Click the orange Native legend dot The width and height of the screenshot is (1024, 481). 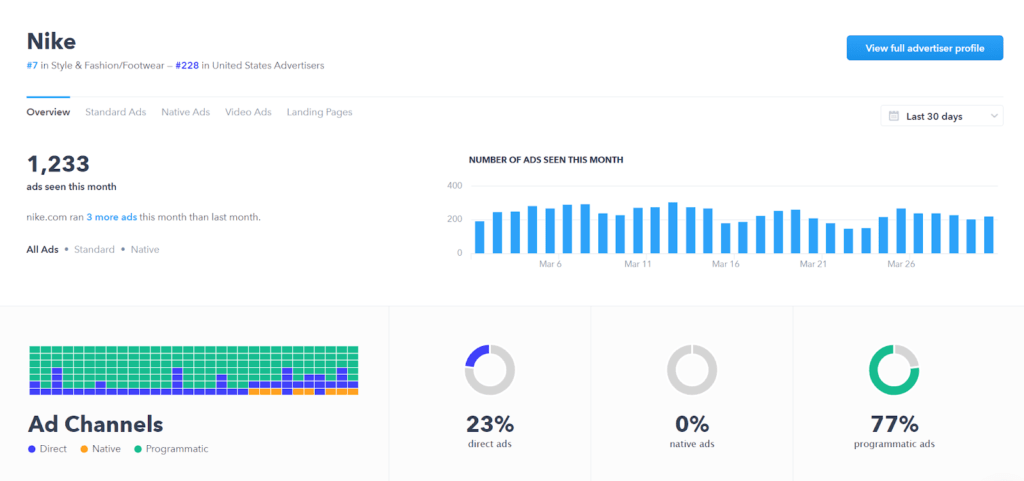tap(84, 449)
